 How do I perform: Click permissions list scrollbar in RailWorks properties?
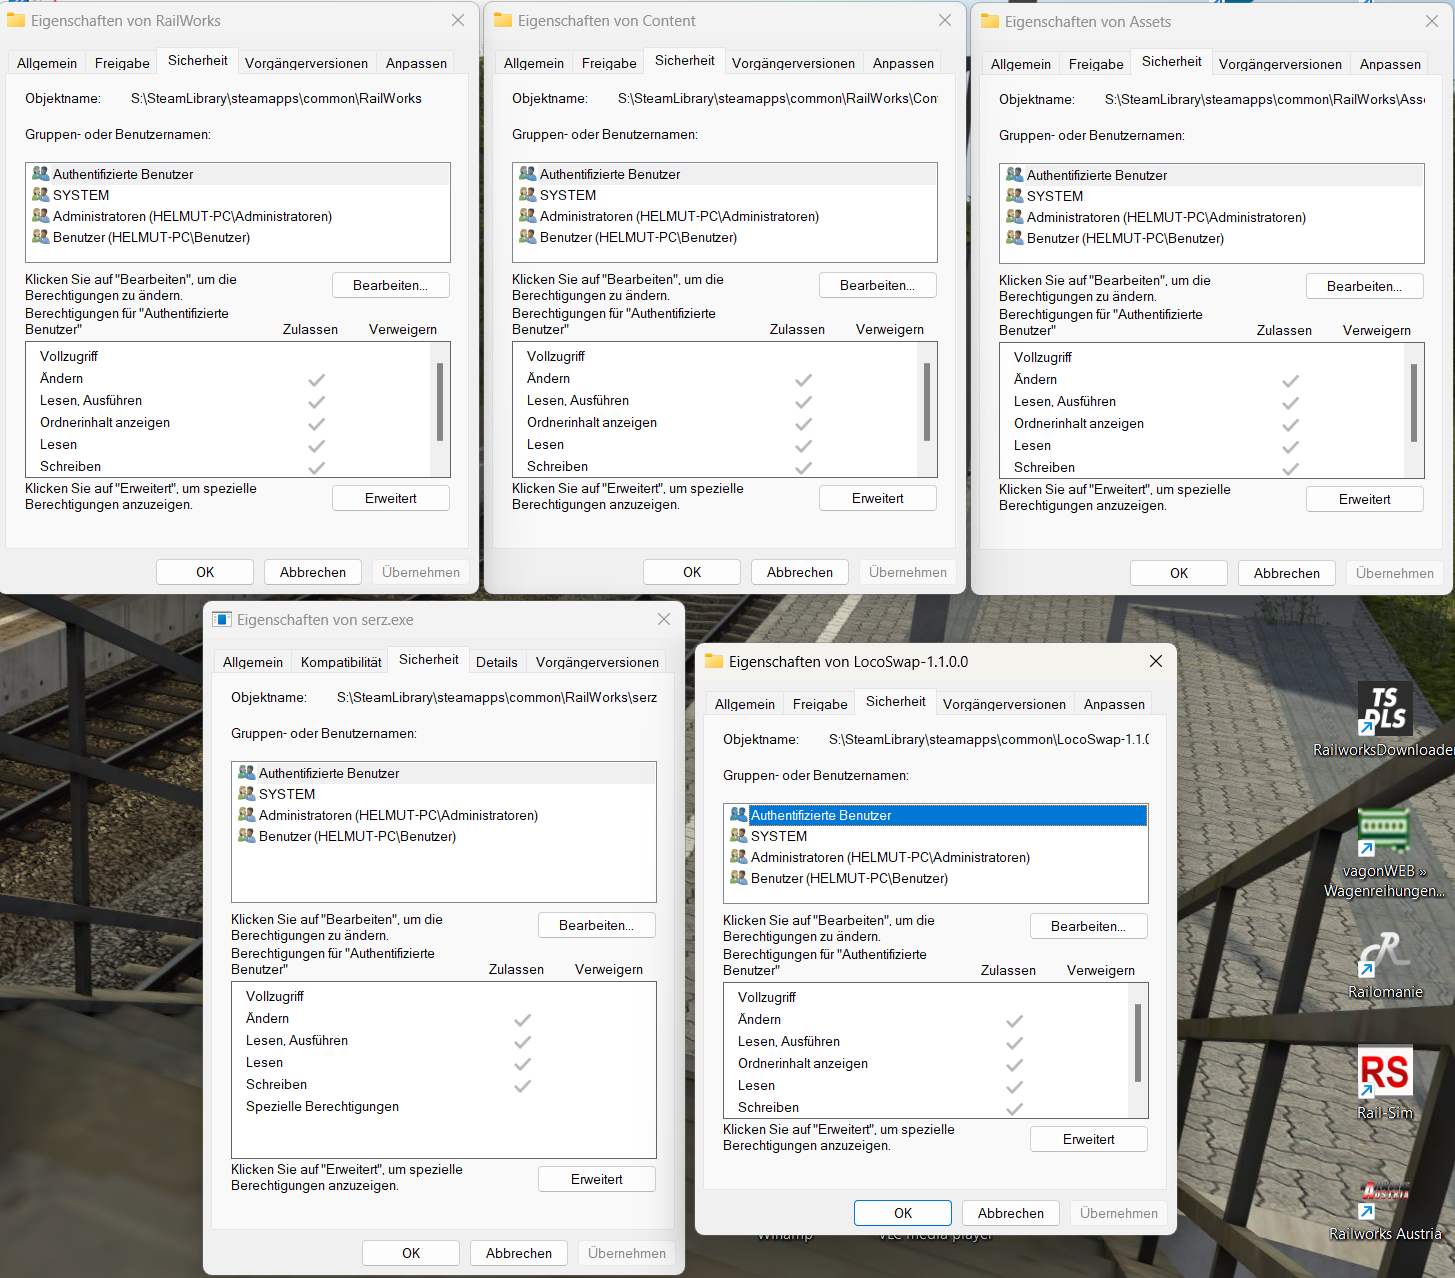(x=440, y=402)
